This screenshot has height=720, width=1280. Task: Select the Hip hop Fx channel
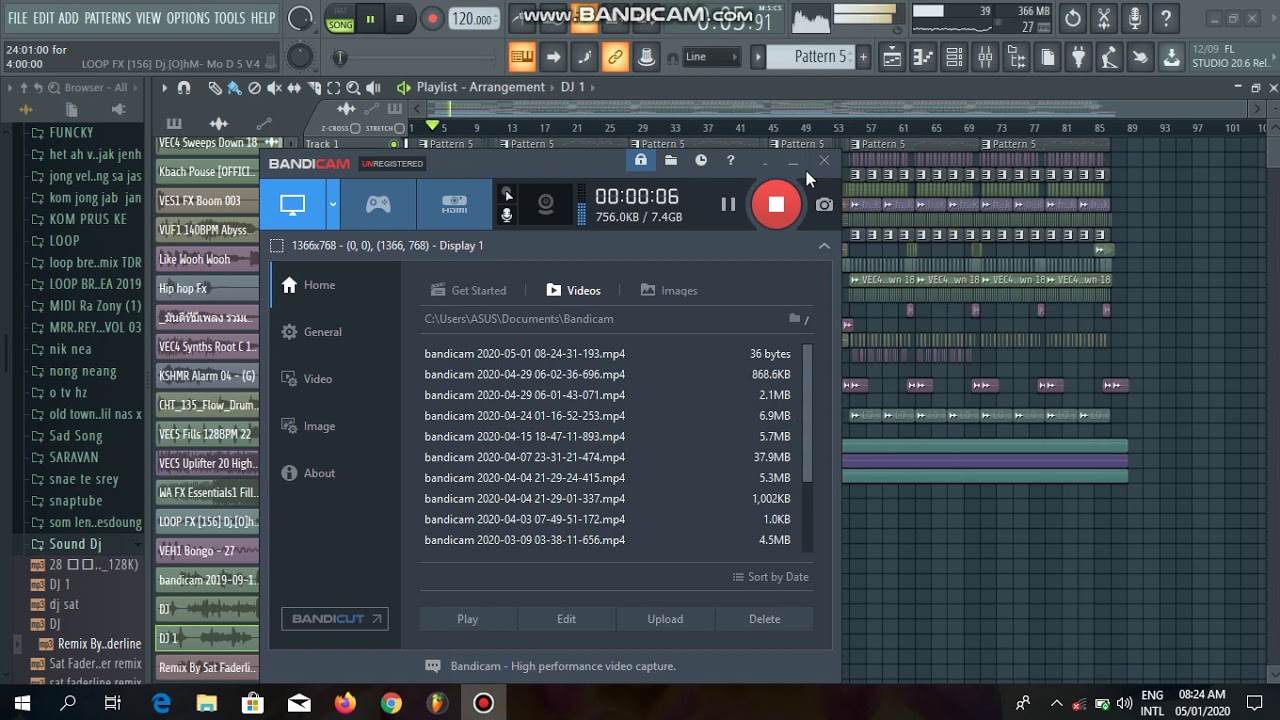click(x=207, y=288)
